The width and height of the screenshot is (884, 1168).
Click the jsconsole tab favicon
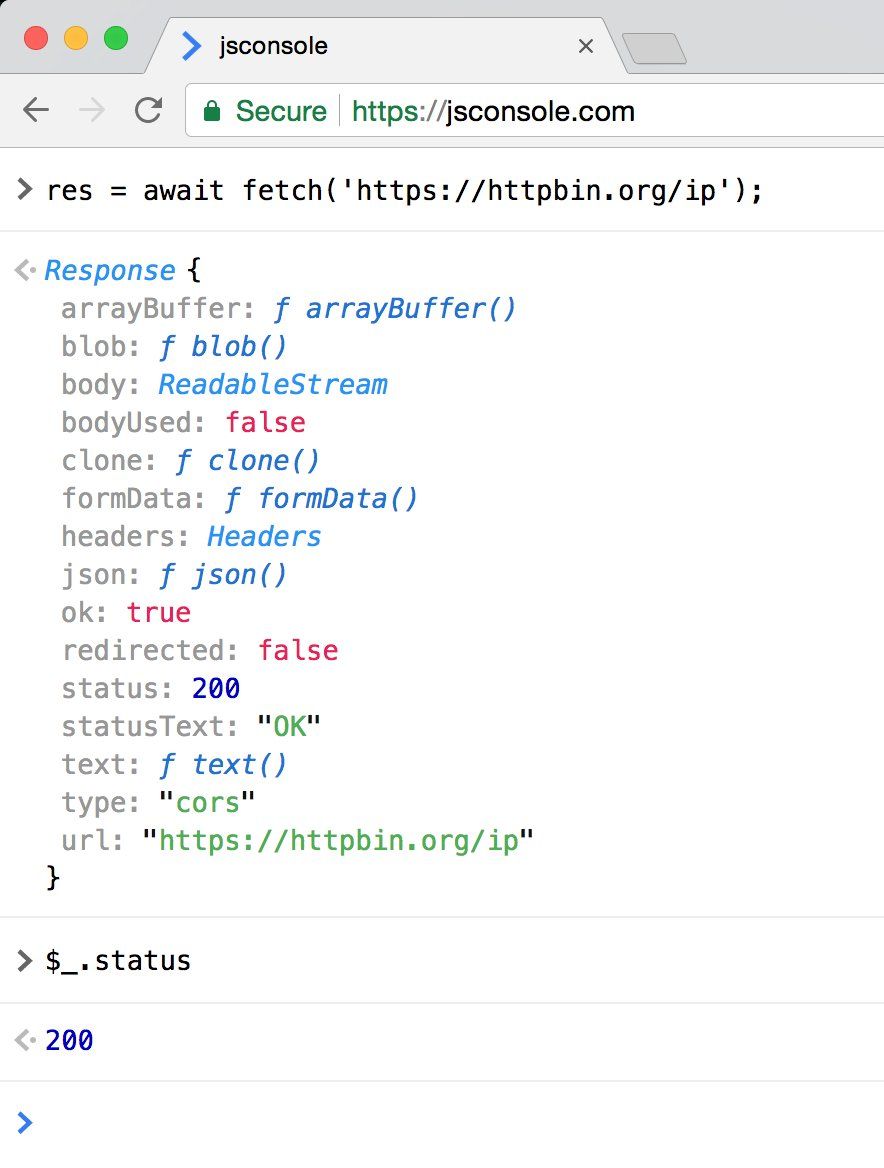click(192, 46)
